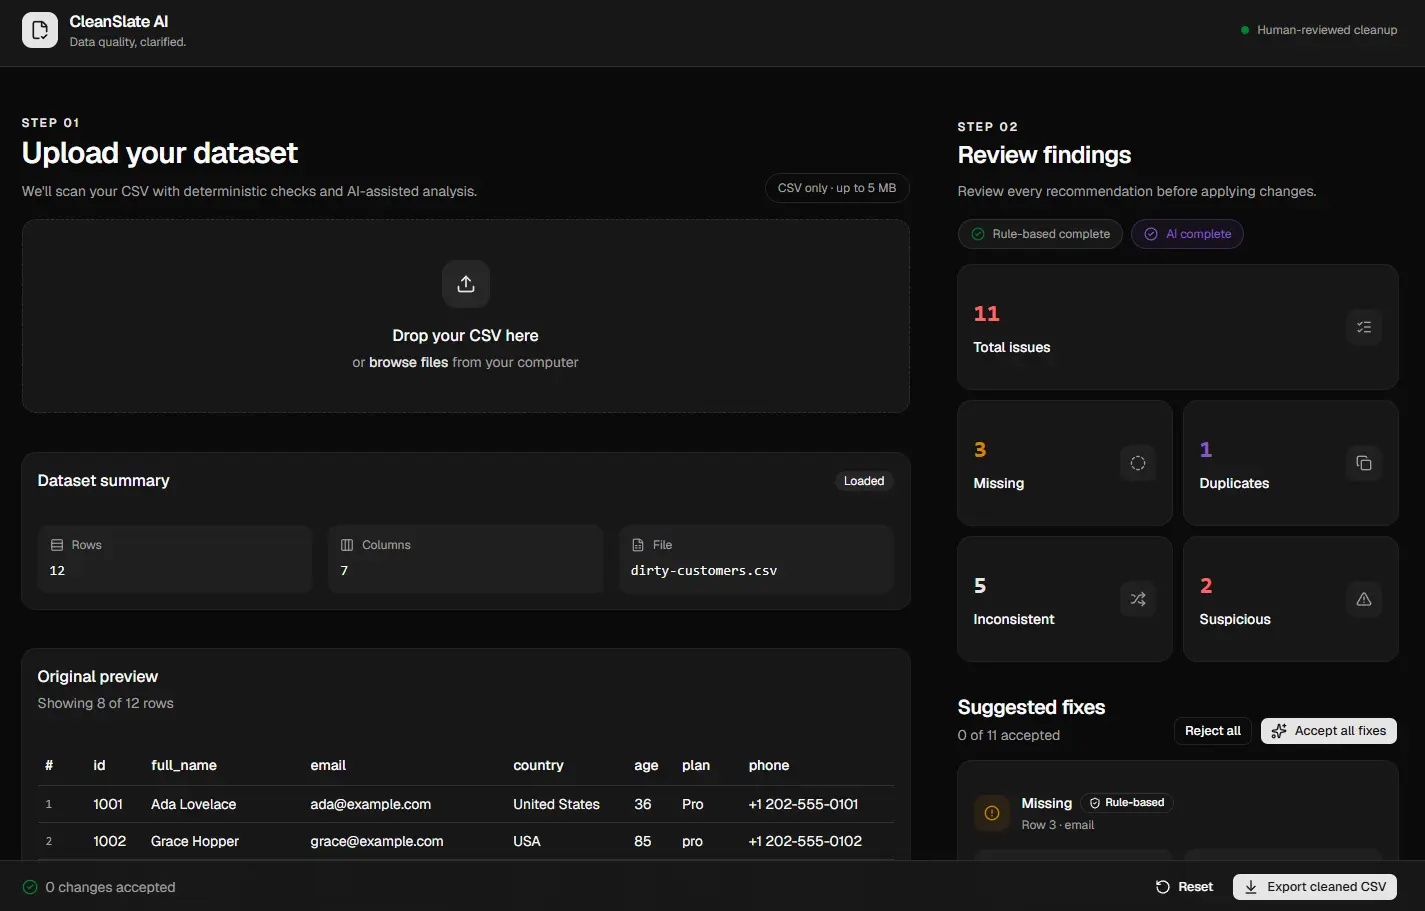Click the check icon in Rule-based complete chip
1425x911 pixels.
coord(978,234)
